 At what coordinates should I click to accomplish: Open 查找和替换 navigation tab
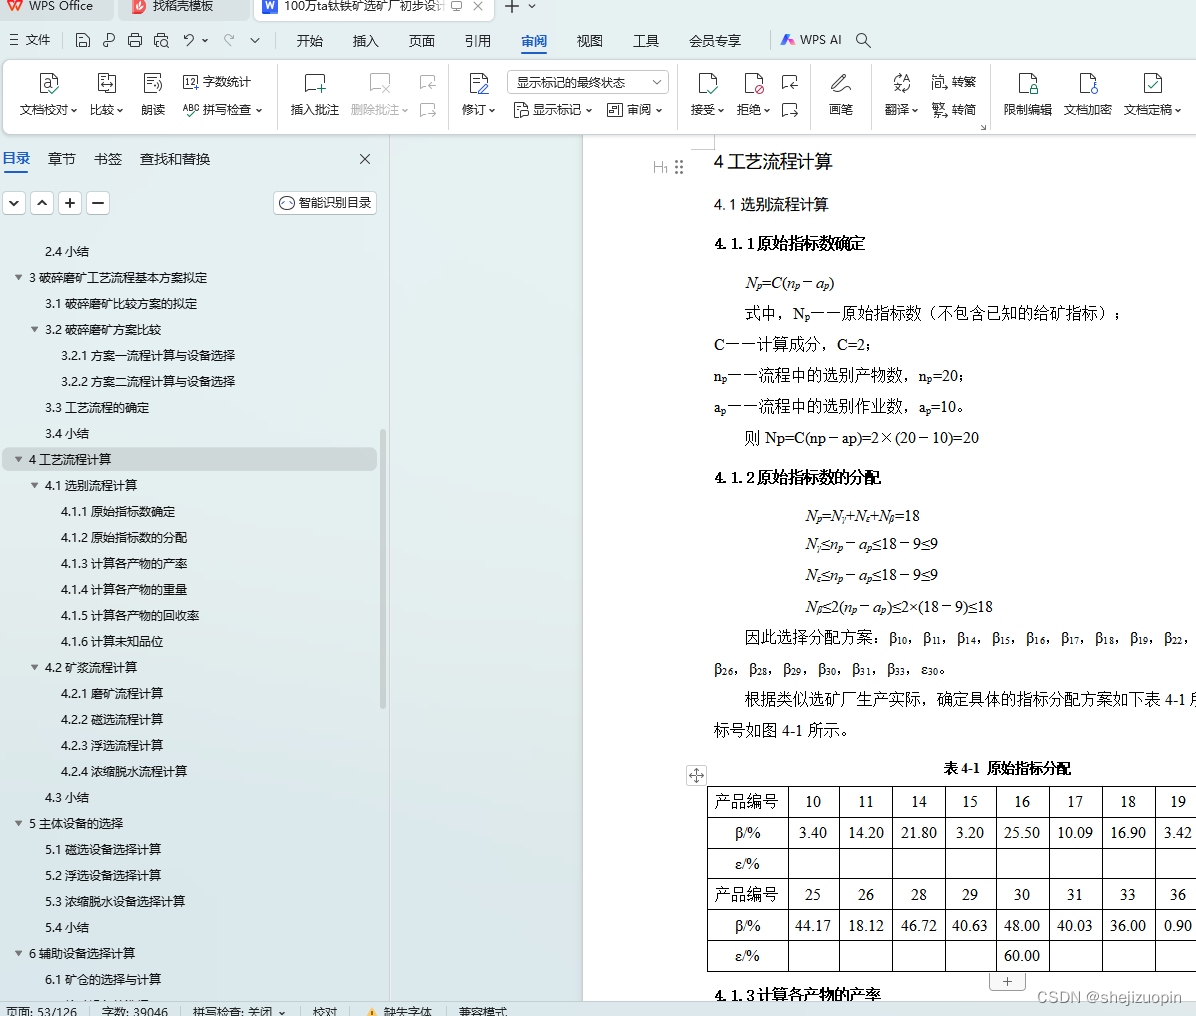[175, 159]
